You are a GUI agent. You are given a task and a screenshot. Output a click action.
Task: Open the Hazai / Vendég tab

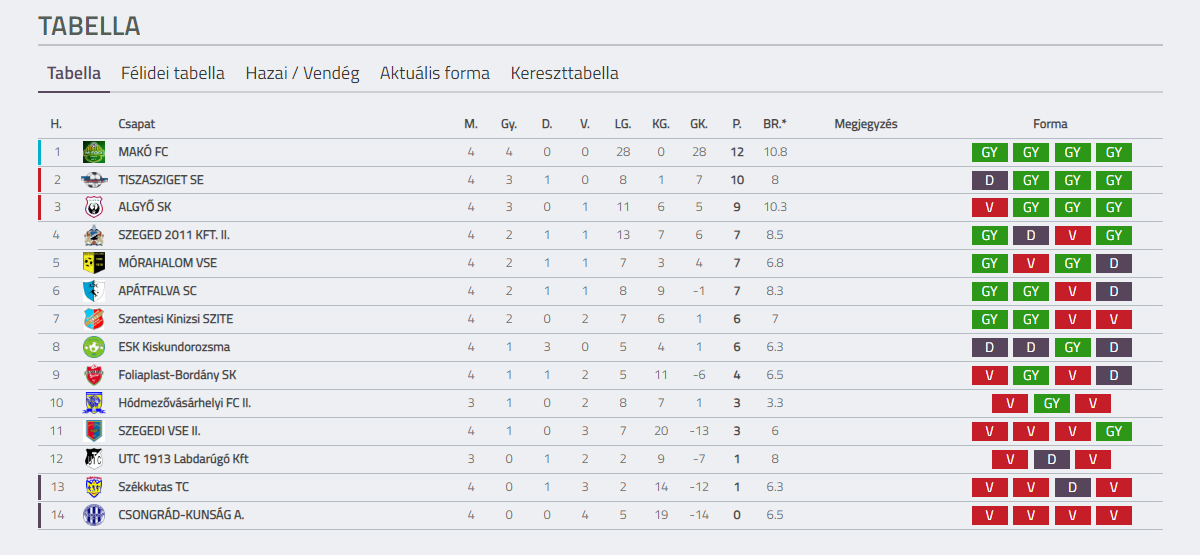tap(302, 73)
